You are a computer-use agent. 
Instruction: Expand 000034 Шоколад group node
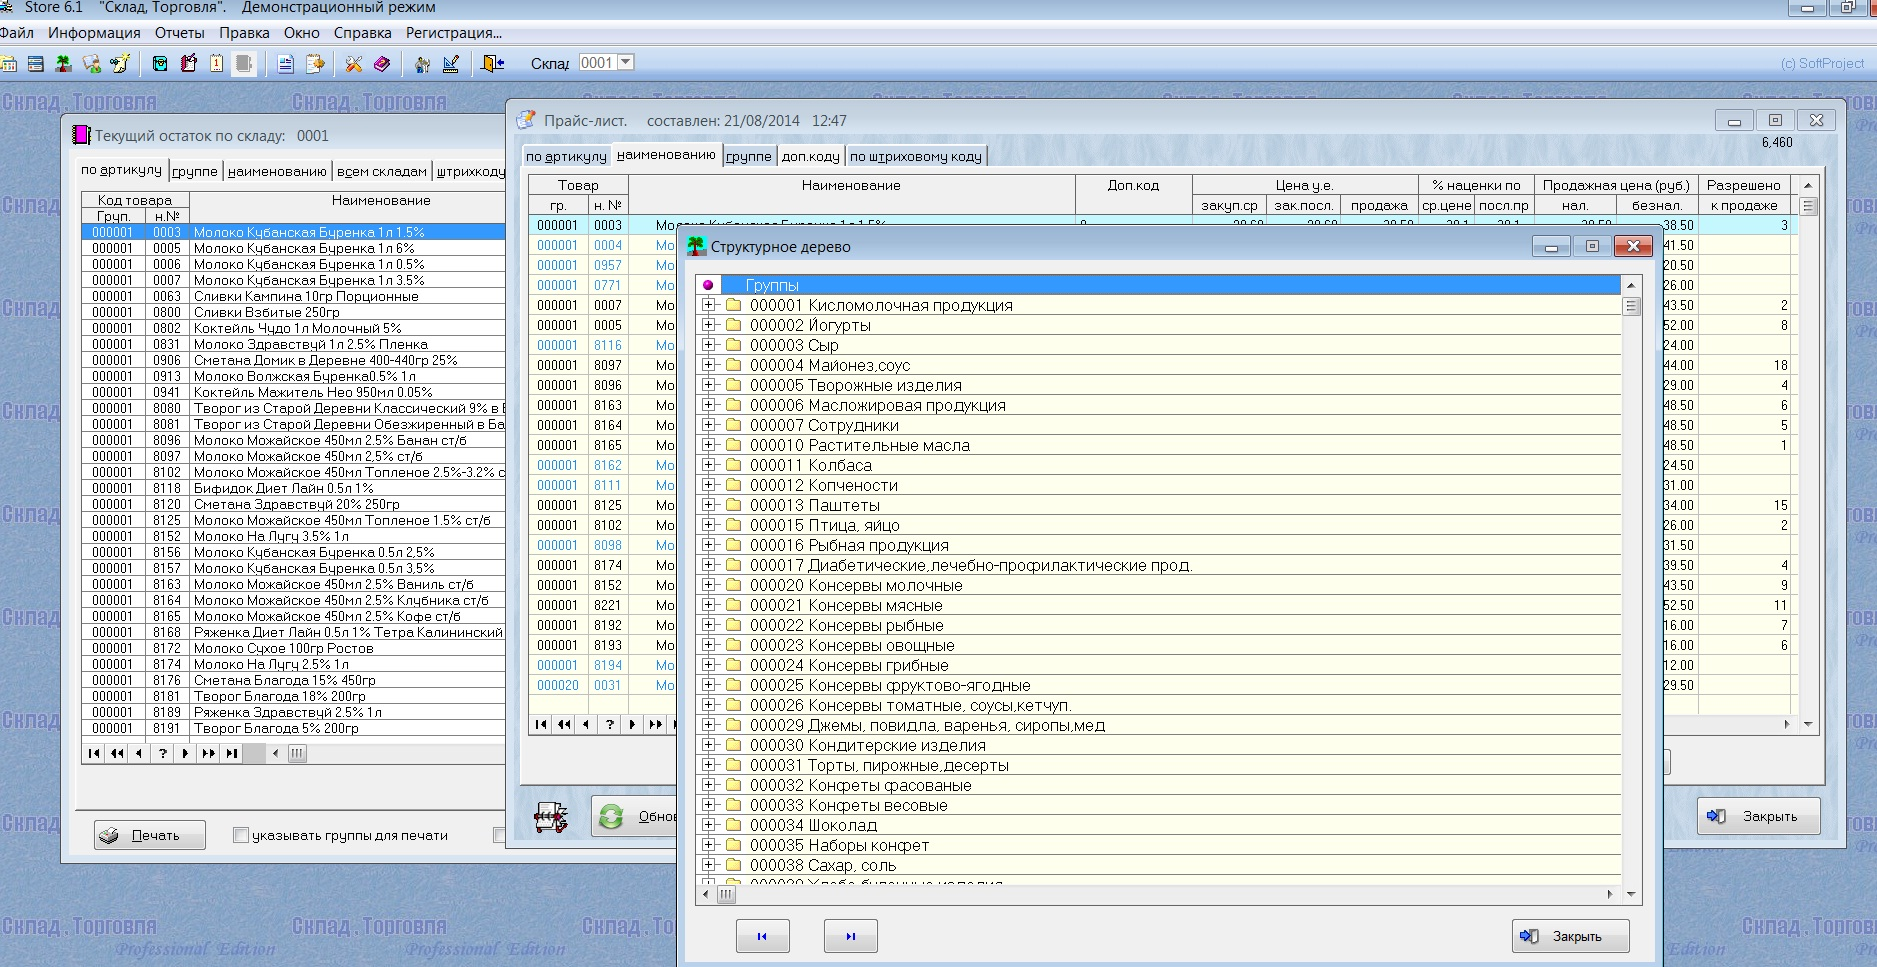(x=709, y=825)
